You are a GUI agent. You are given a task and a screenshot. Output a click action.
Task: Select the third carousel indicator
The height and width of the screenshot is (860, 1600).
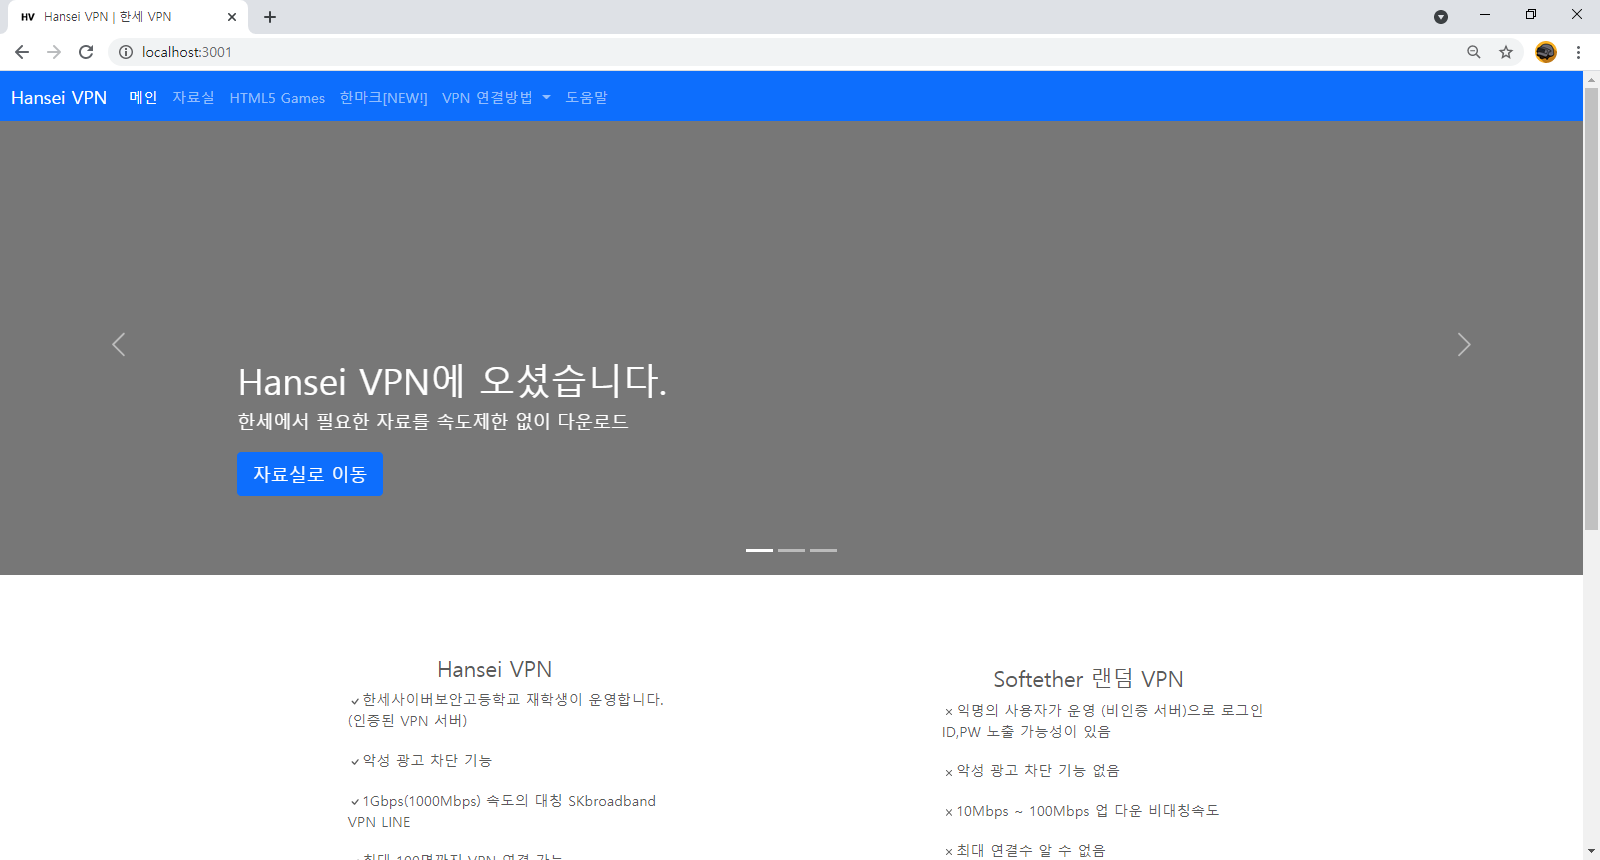pyautogui.click(x=823, y=550)
